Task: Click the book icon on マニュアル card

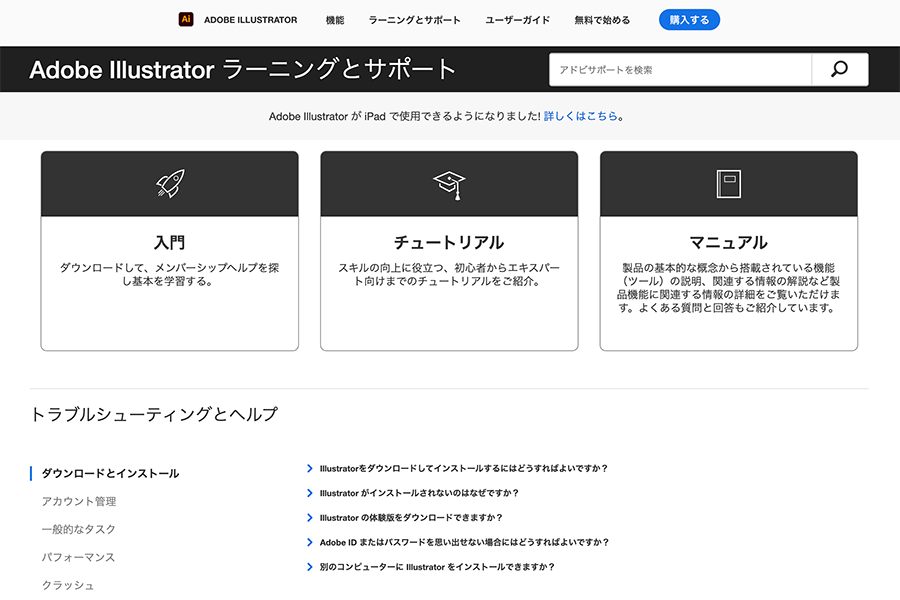Action: (x=728, y=184)
